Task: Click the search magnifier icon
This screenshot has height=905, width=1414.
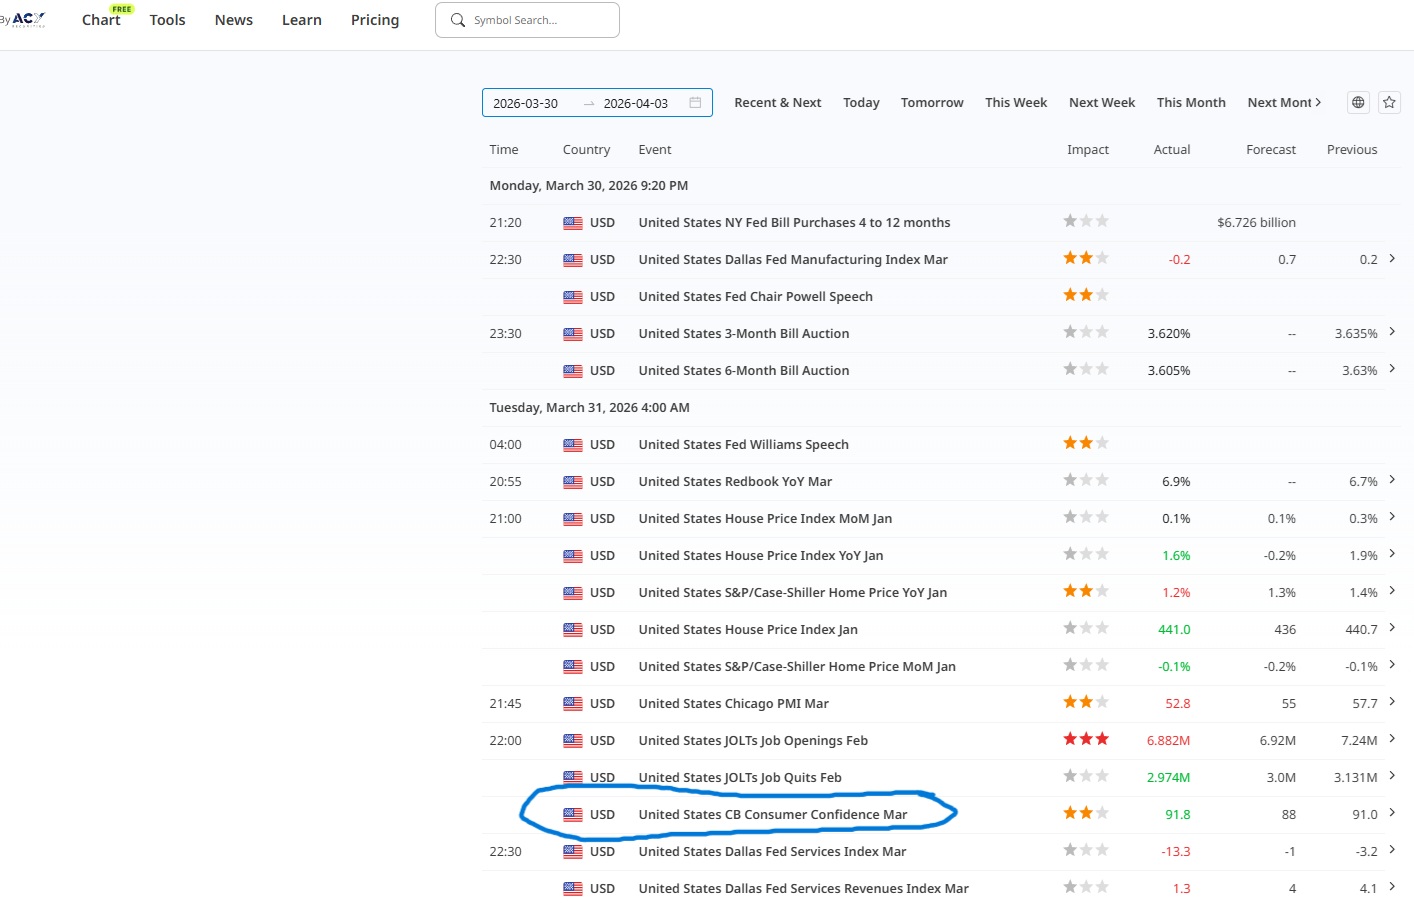Action: tap(458, 20)
